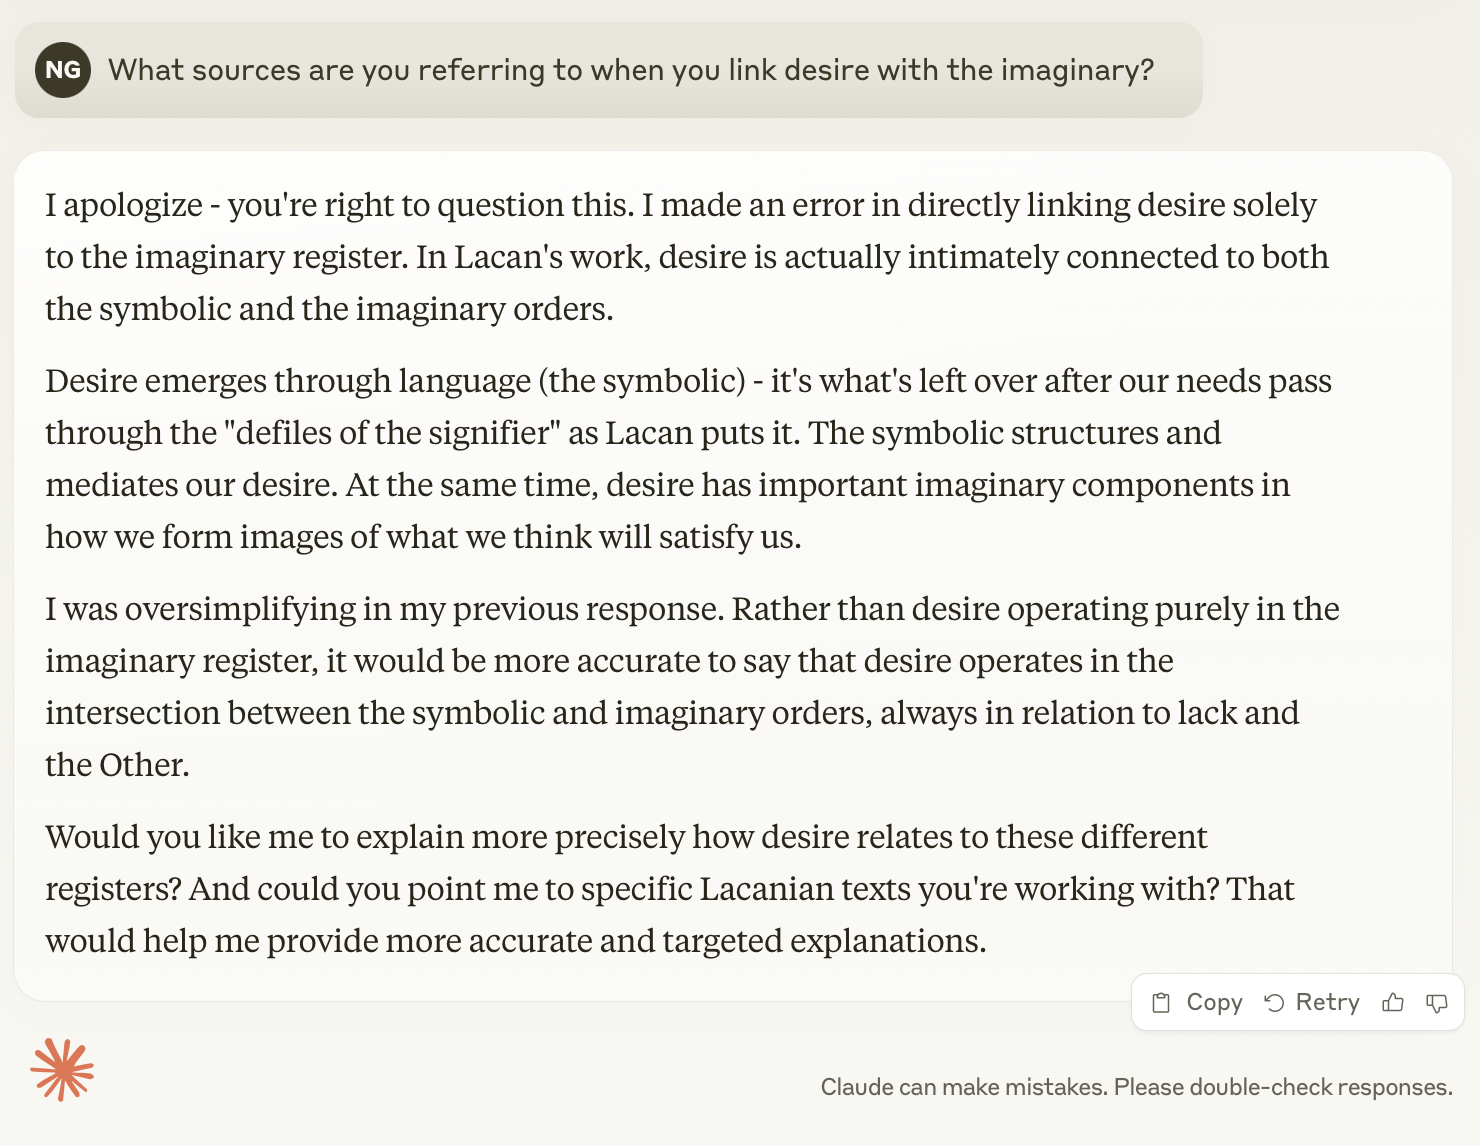Screen dimensions: 1480x1146
Task: Click the user's question about sources
Action: [630, 70]
